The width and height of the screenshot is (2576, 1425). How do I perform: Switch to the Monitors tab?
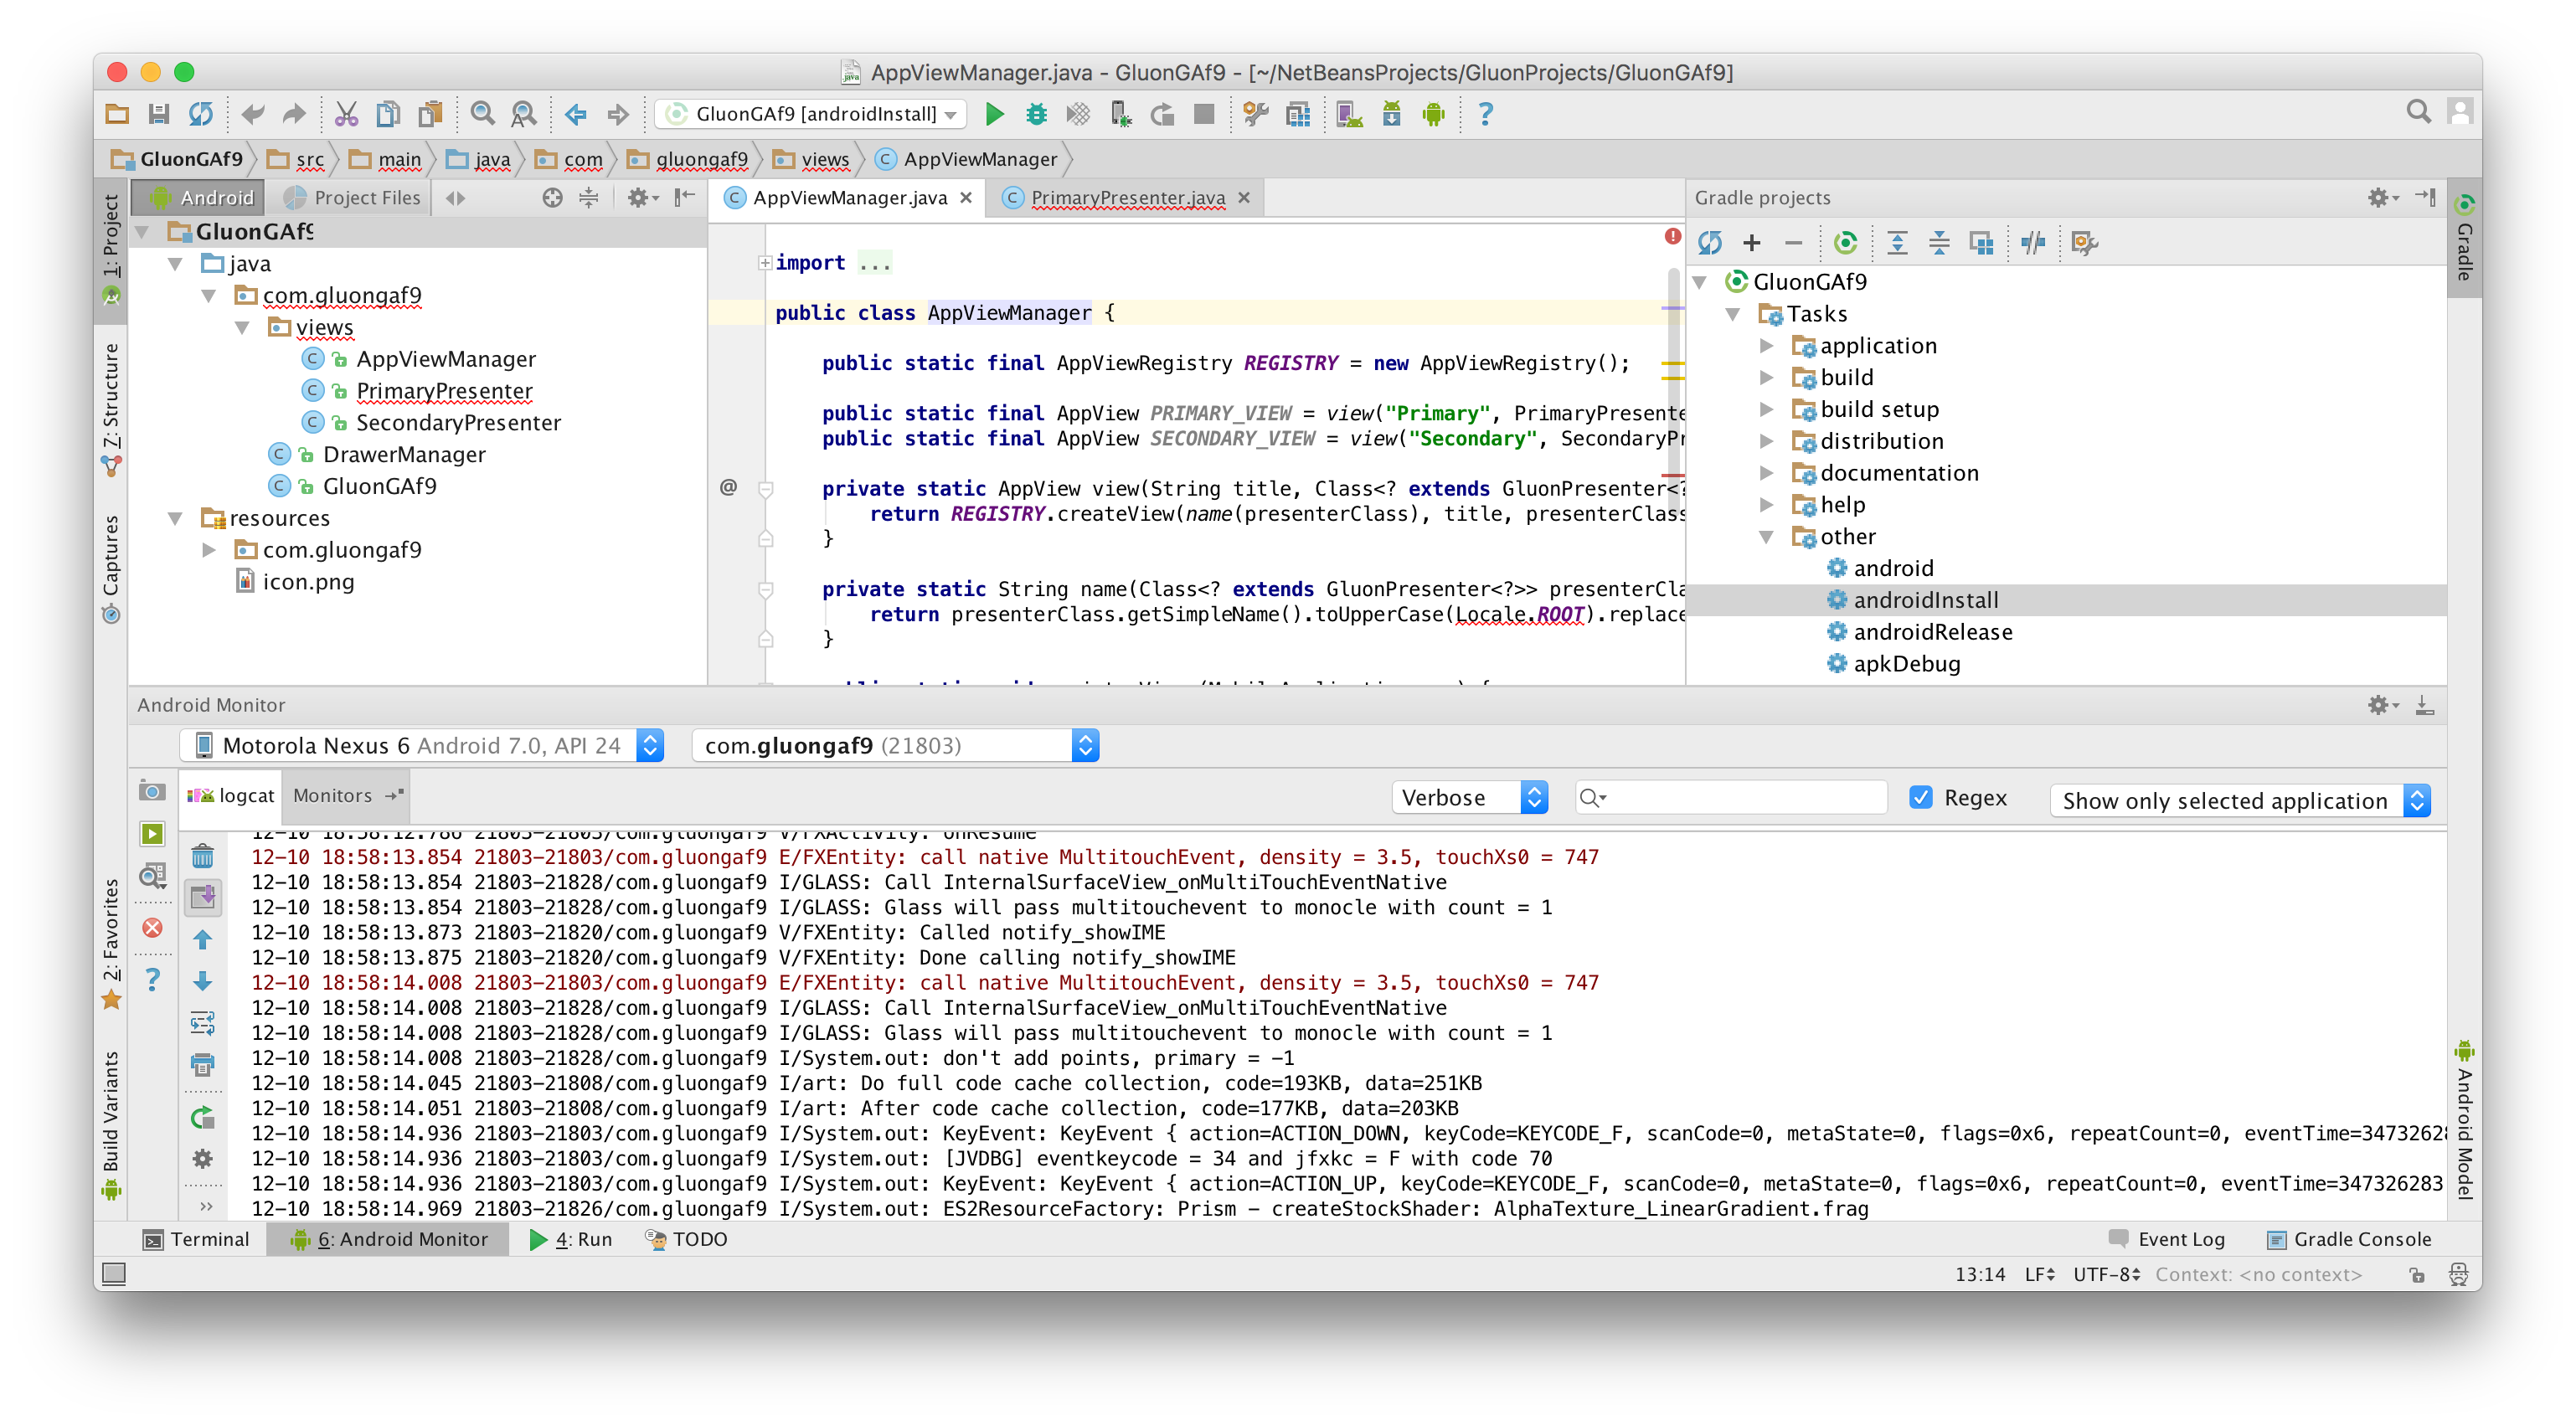(x=332, y=795)
